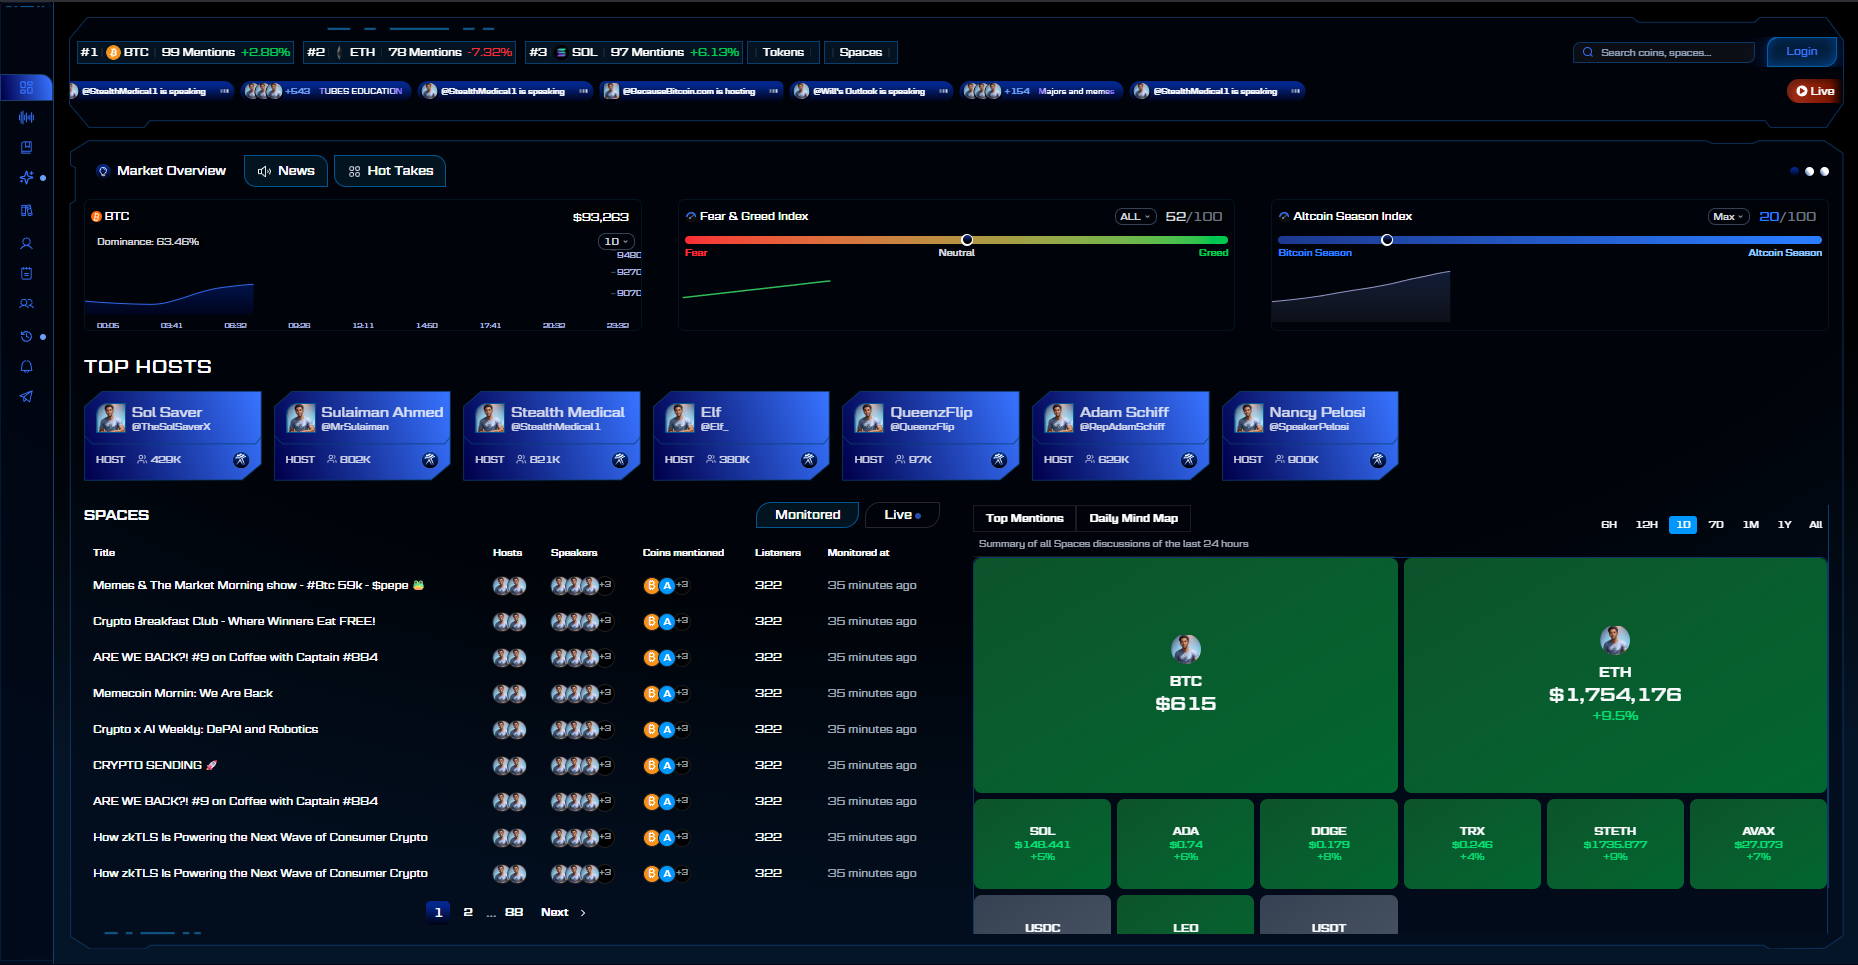Screen dimensions: 1858x965
Task: Switch to the News tab
Action: coord(286,171)
